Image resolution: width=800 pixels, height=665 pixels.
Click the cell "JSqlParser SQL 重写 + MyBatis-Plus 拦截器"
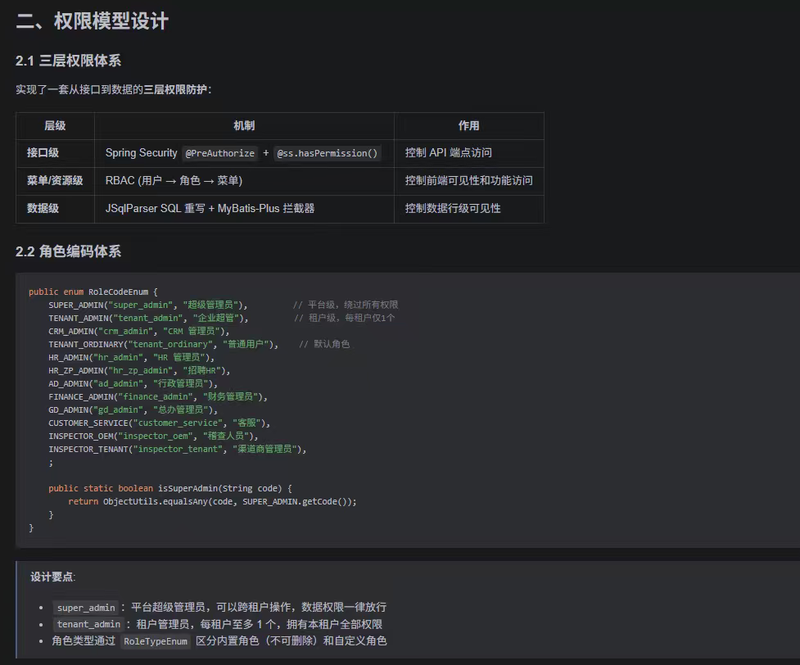[210, 208]
